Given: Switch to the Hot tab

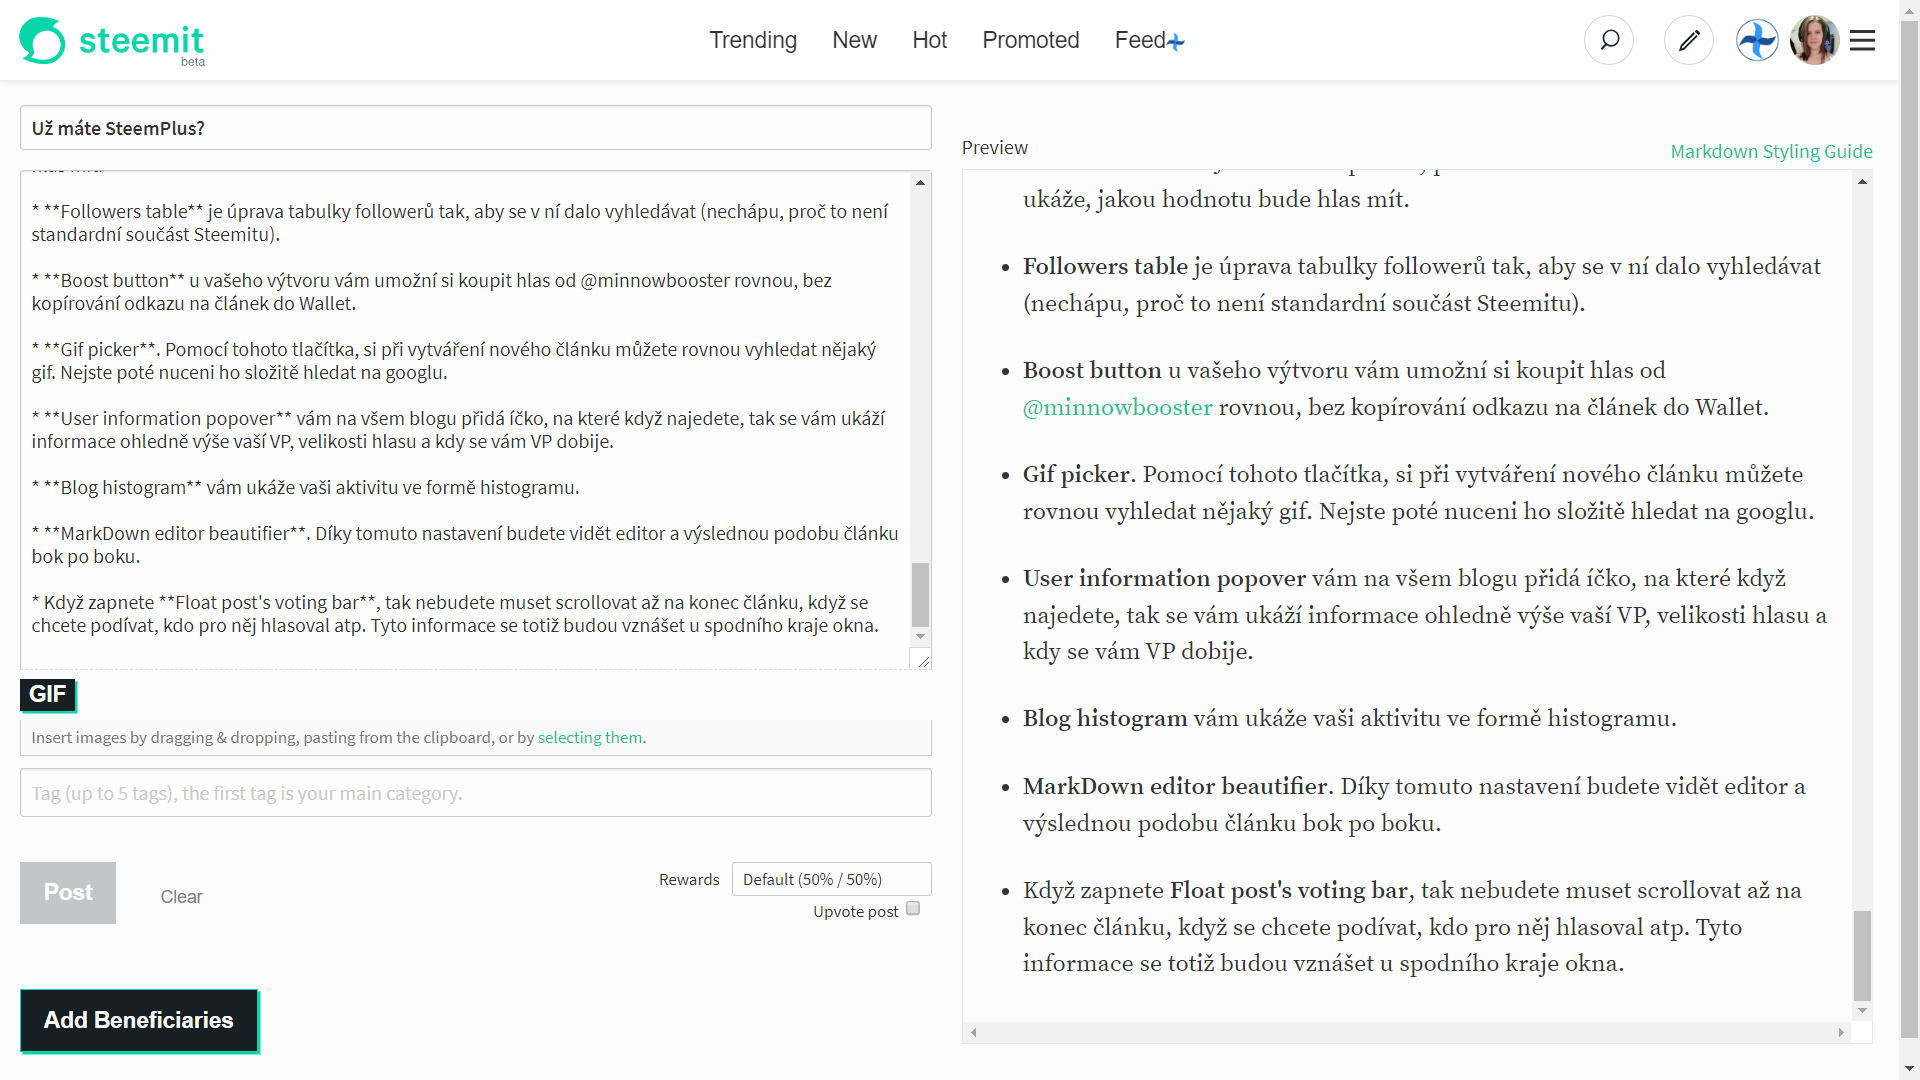Looking at the screenshot, I should point(930,40).
